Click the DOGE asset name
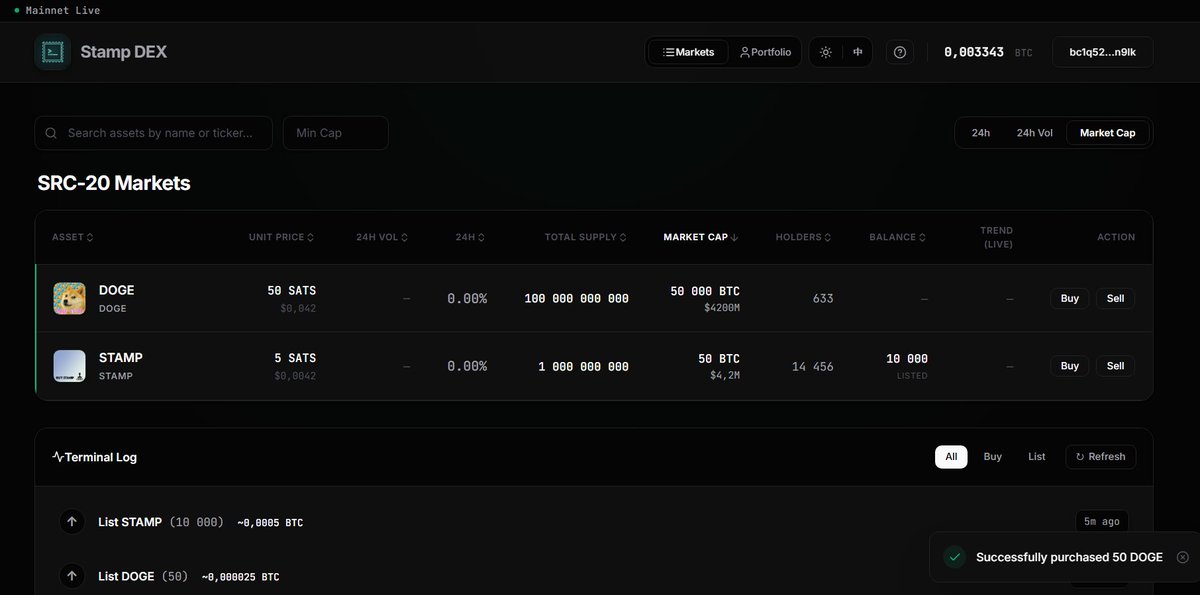This screenshot has width=1200, height=595. pyautogui.click(x=116, y=290)
